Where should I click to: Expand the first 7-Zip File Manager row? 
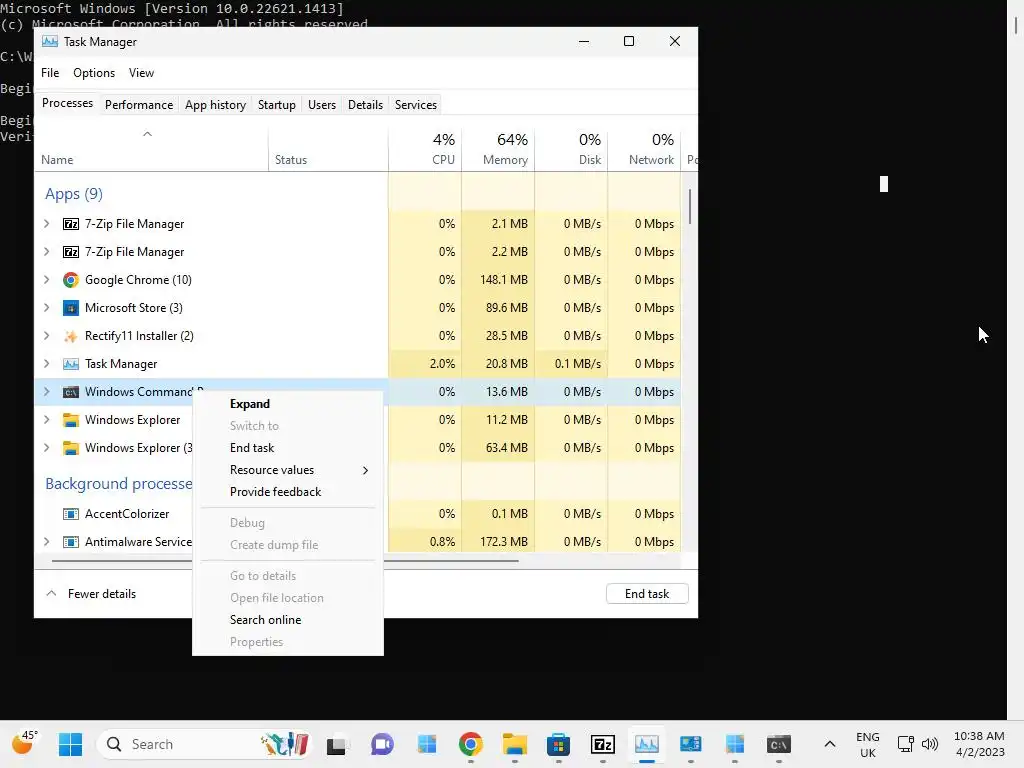click(46, 224)
